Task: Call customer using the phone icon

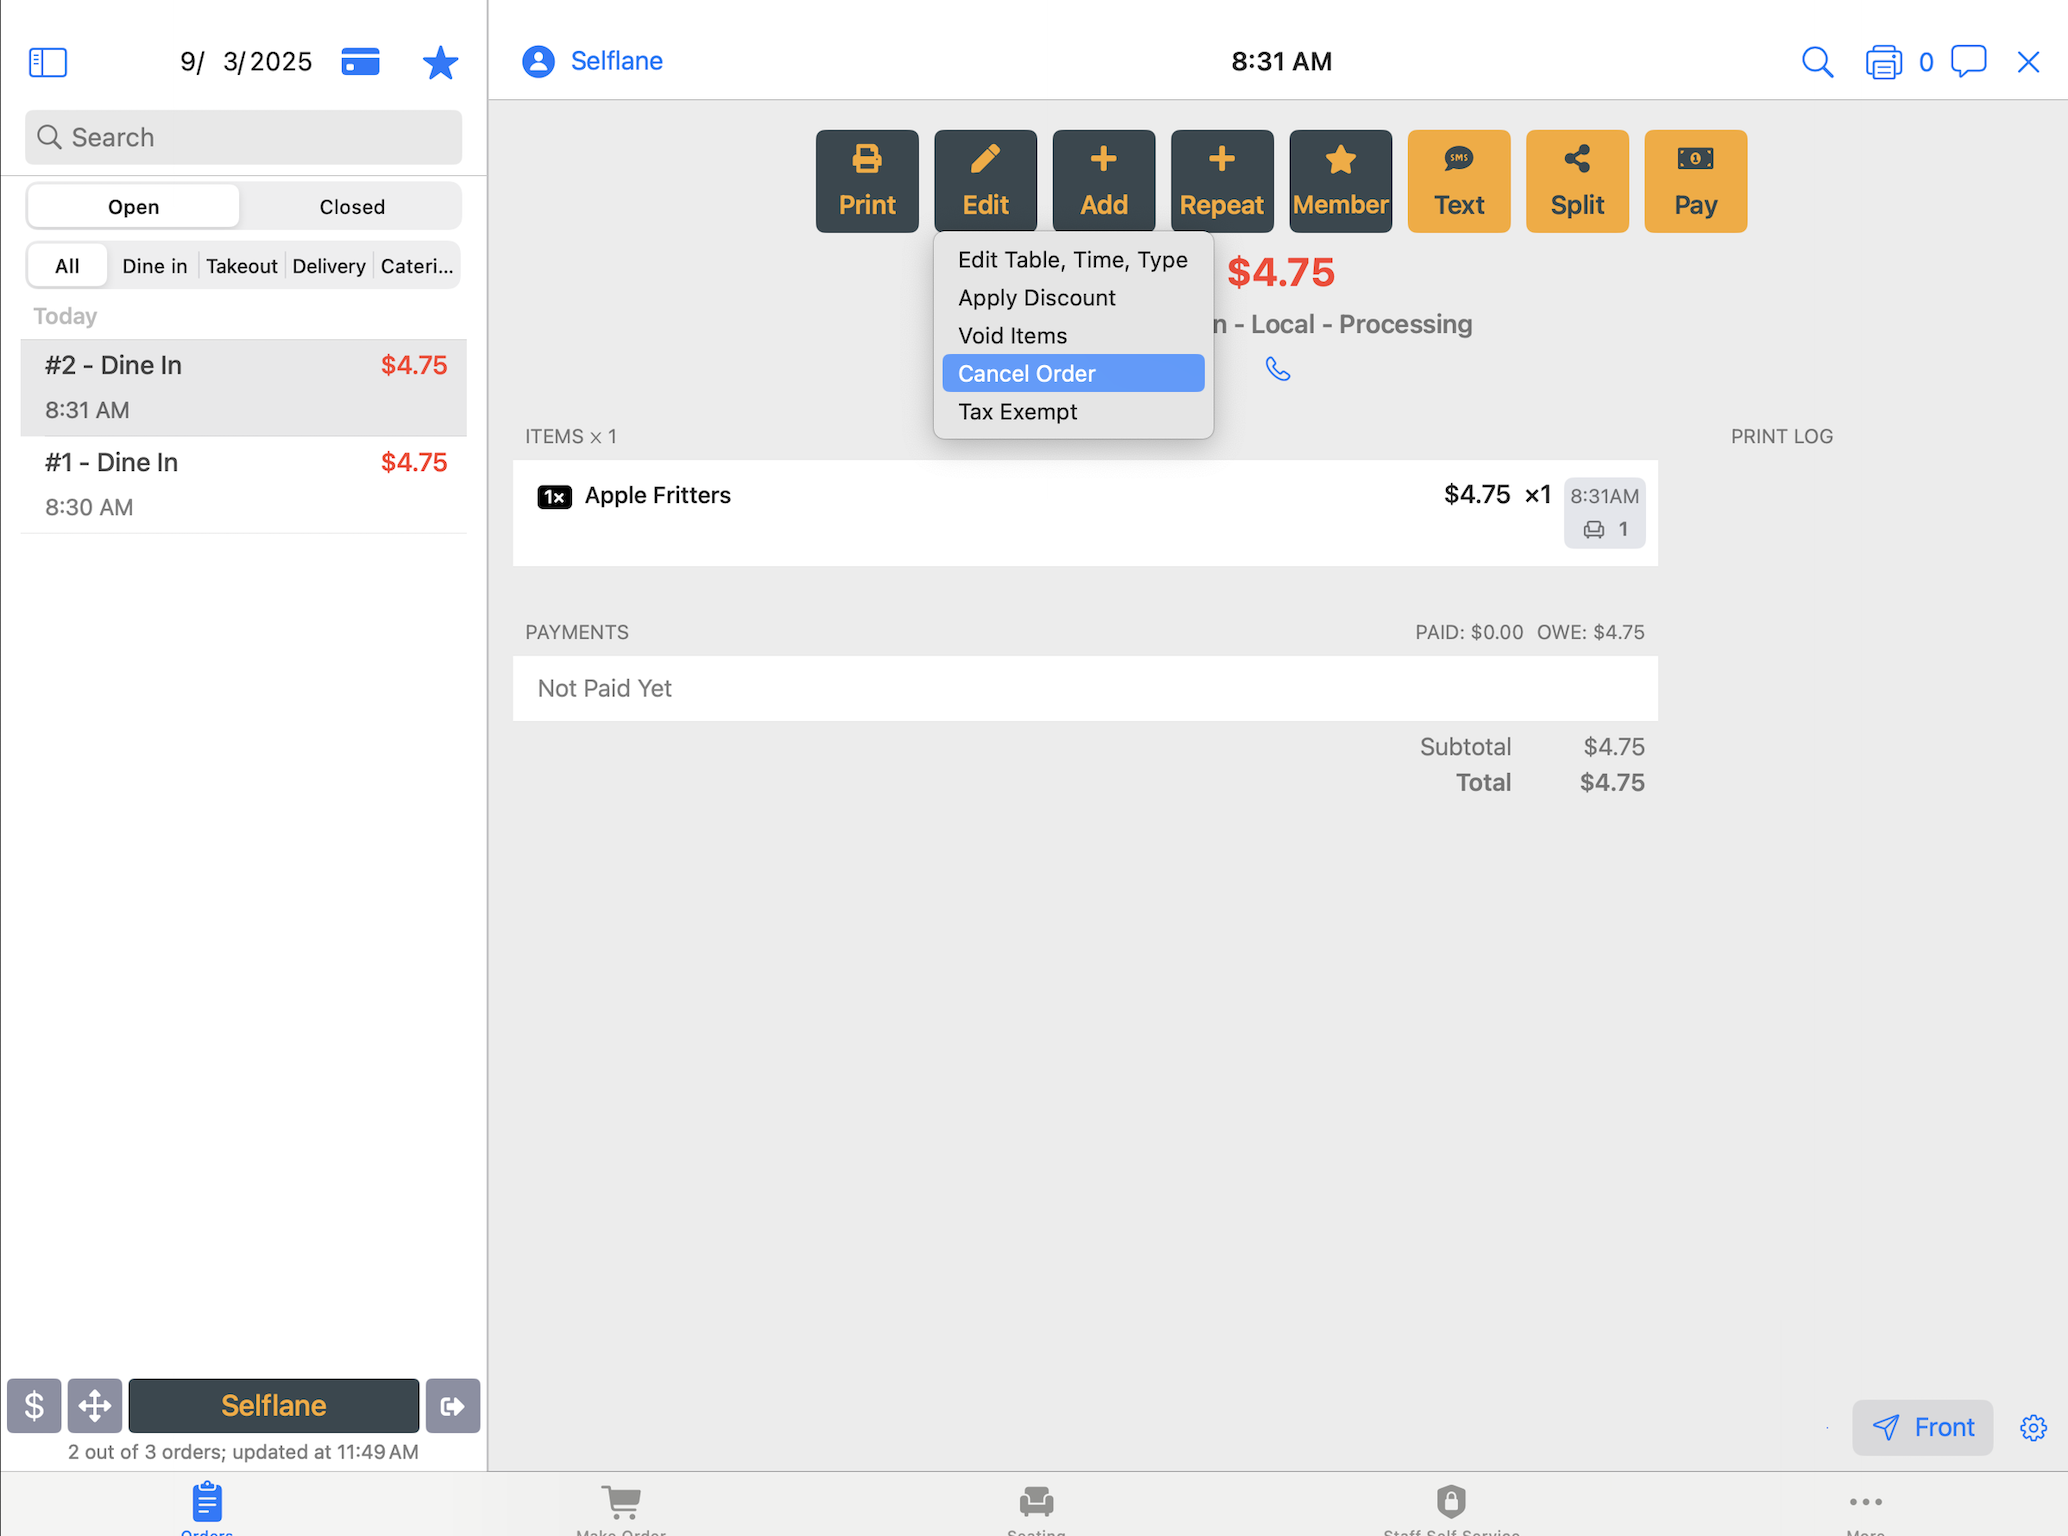Action: 1277,369
